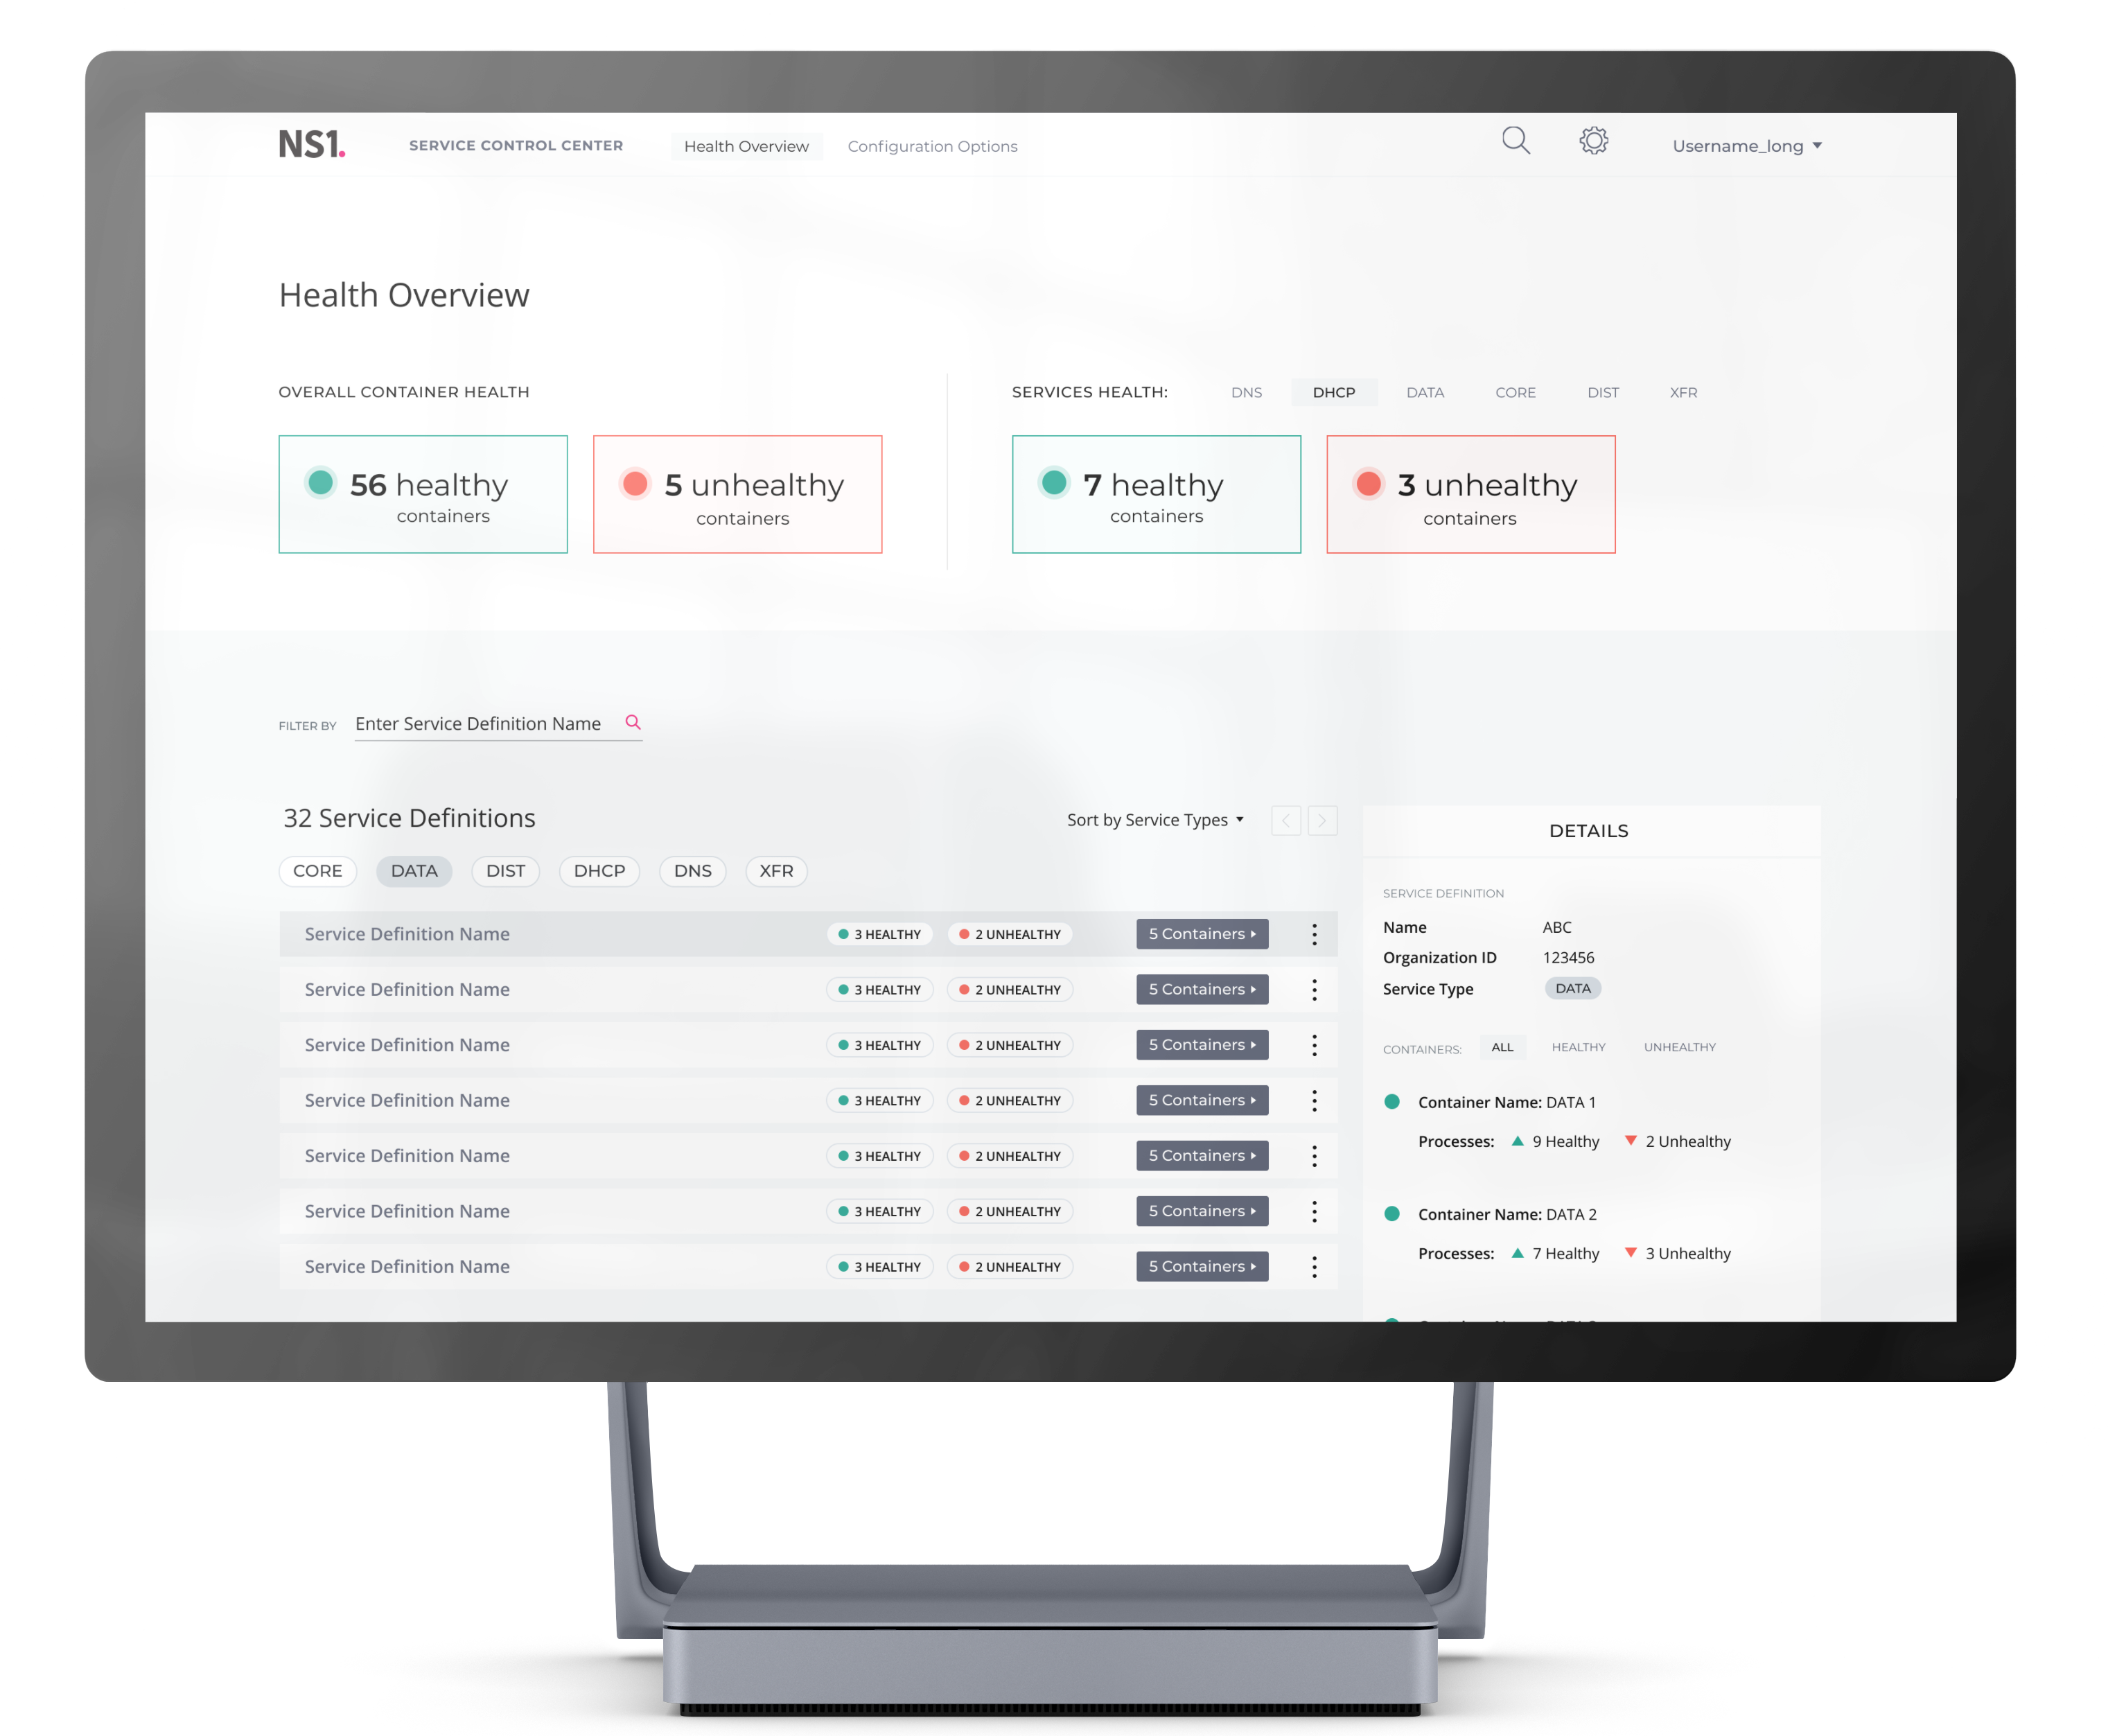Click the search magnifier icon in header

[1515, 141]
